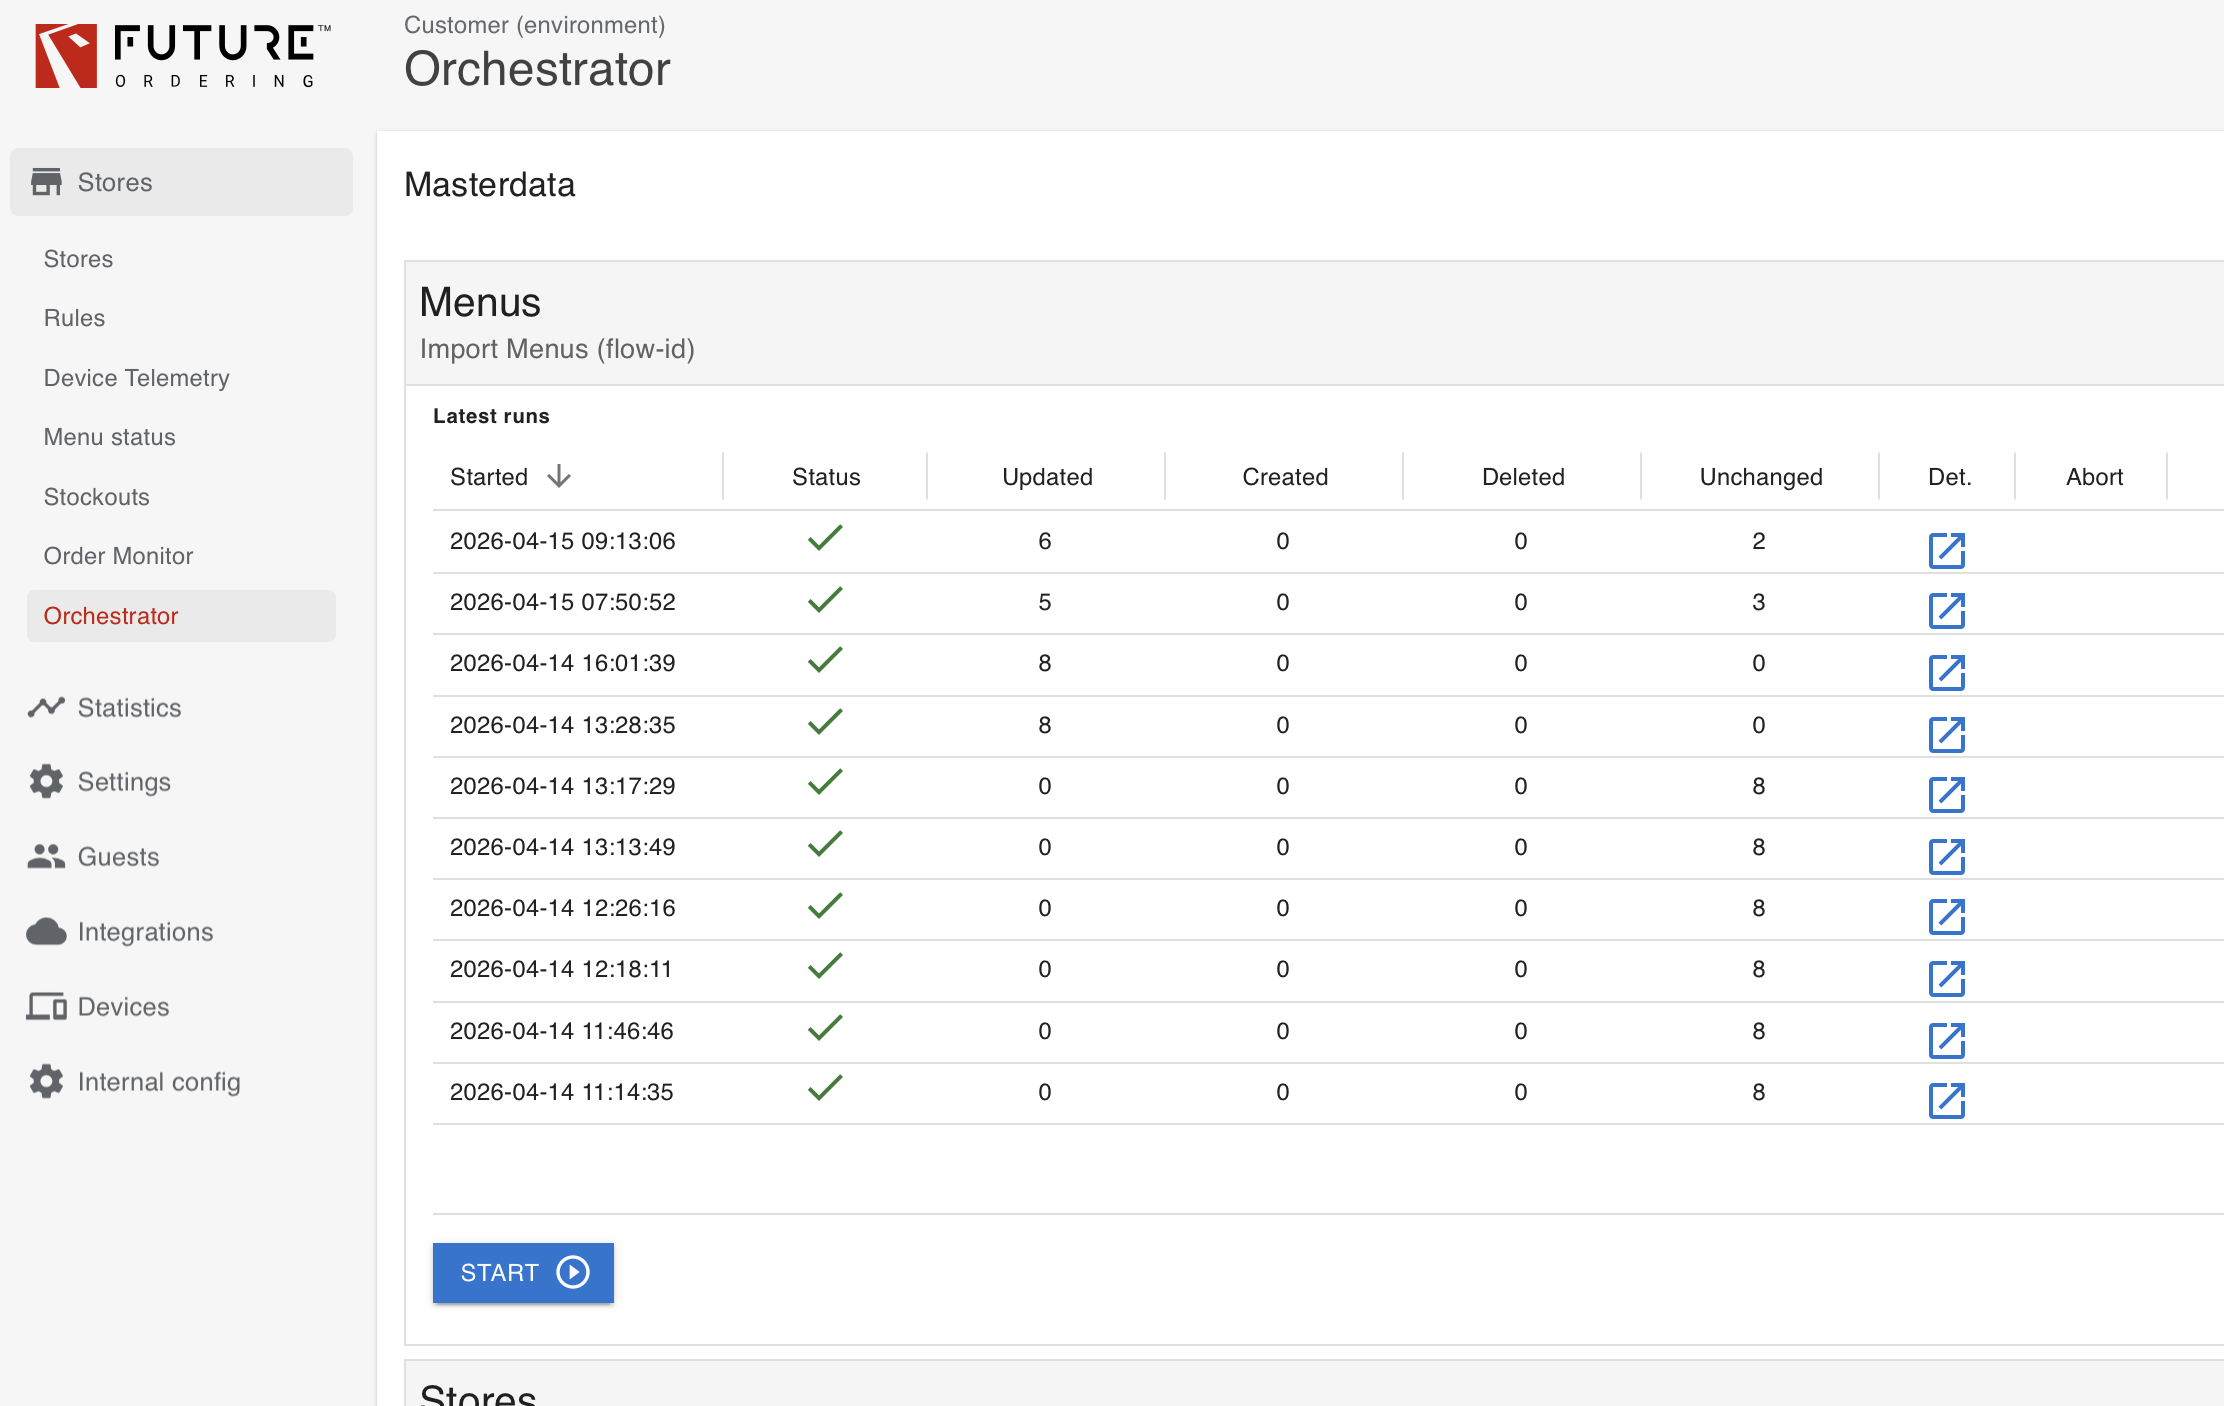Click Updated value 6 in first run
The image size is (2224, 1406).
(x=1045, y=541)
